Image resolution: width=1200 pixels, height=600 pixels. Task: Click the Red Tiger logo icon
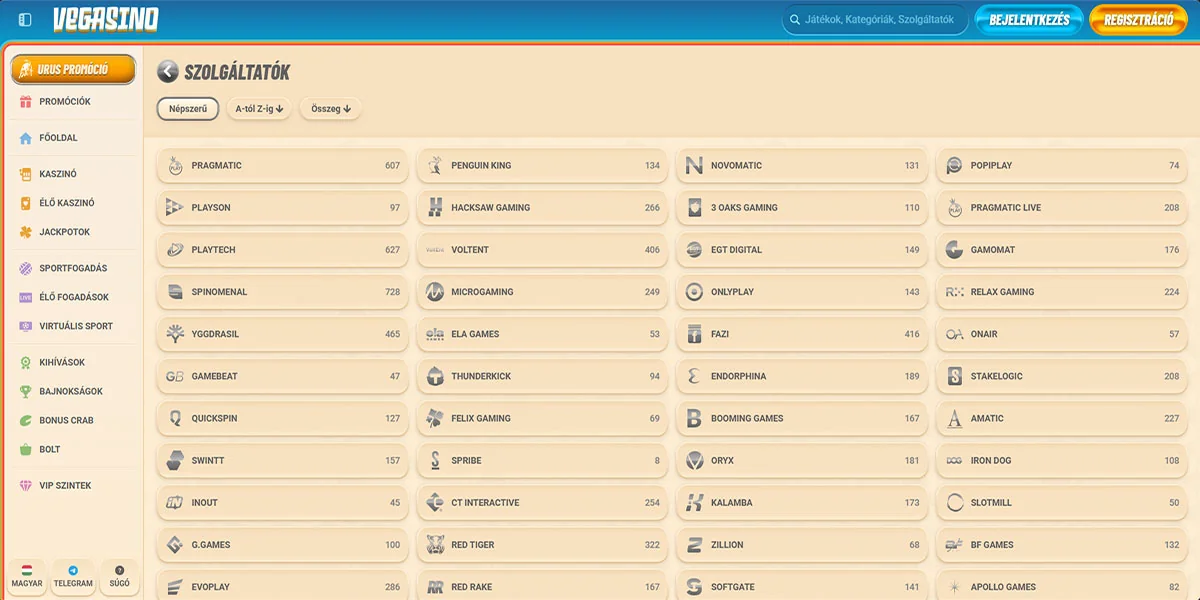point(435,545)
